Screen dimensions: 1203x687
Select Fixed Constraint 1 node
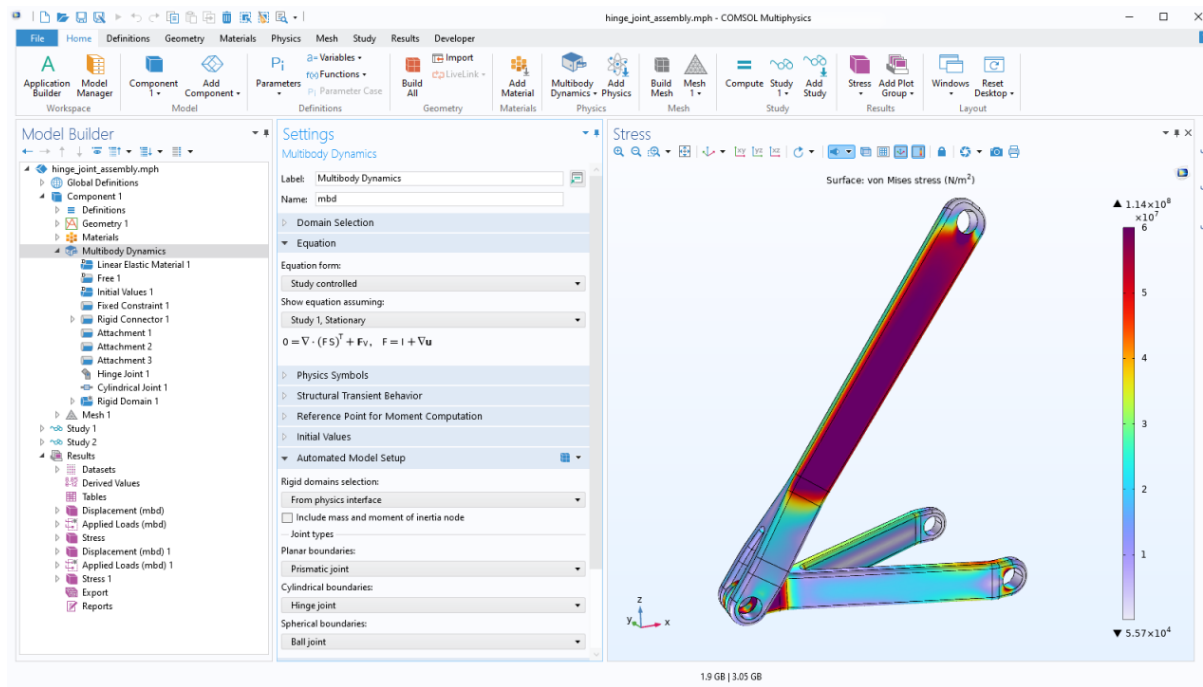pyautogui.click(x=133, y=306)
